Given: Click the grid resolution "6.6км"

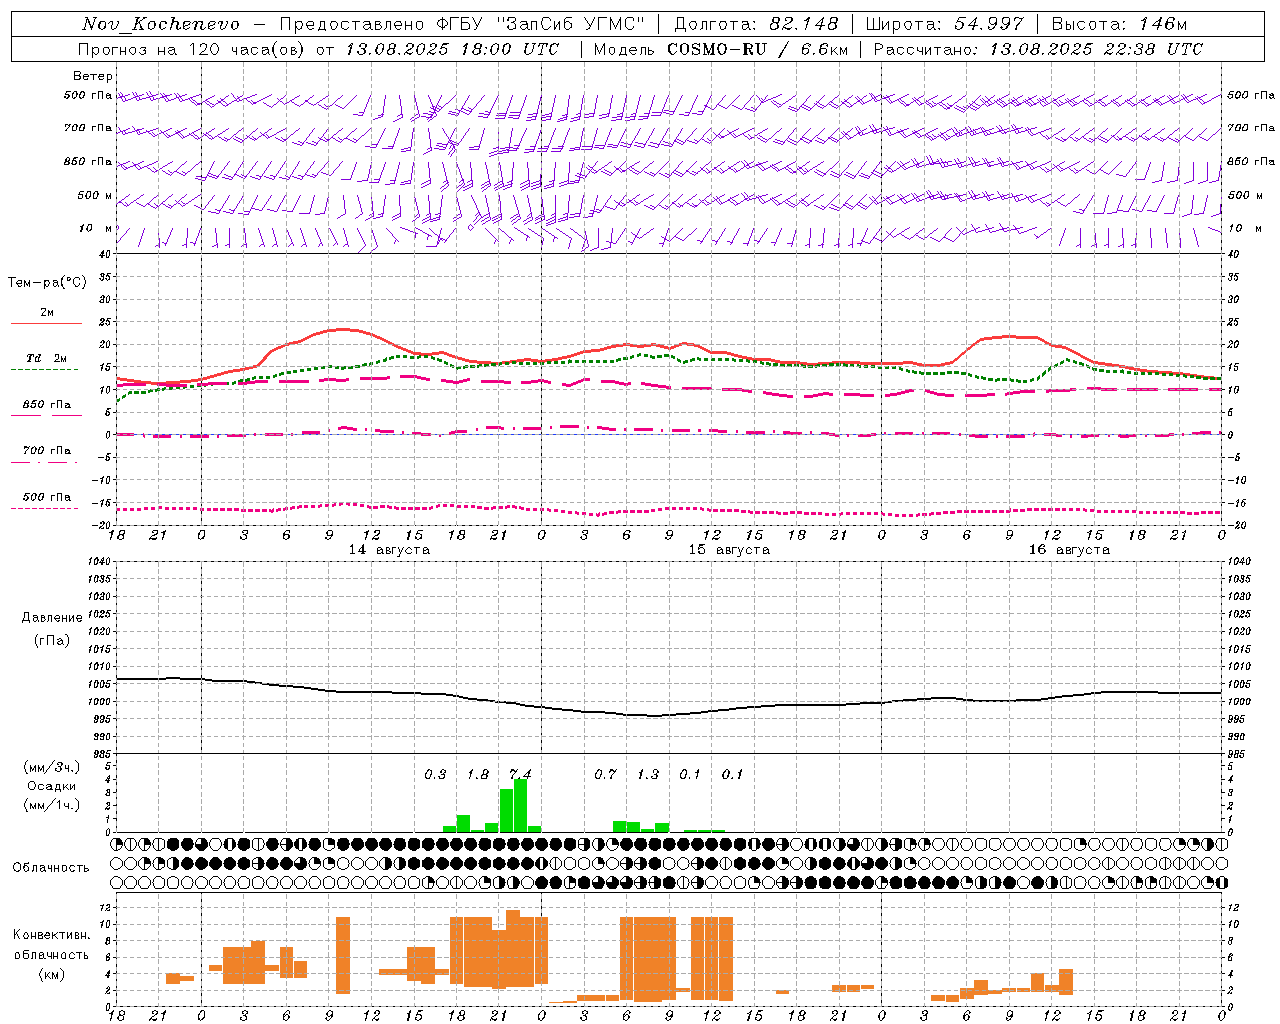Looking at the screenshot, I should (824, 49).
